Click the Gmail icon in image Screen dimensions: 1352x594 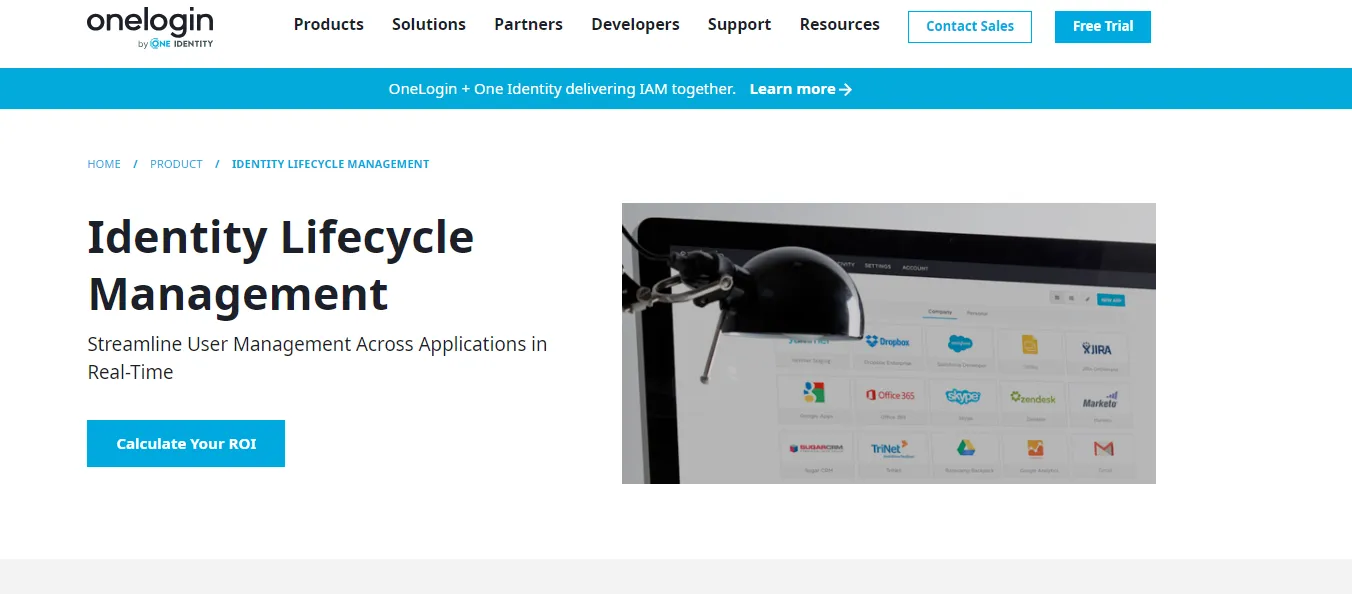(x=1103, y=449)
